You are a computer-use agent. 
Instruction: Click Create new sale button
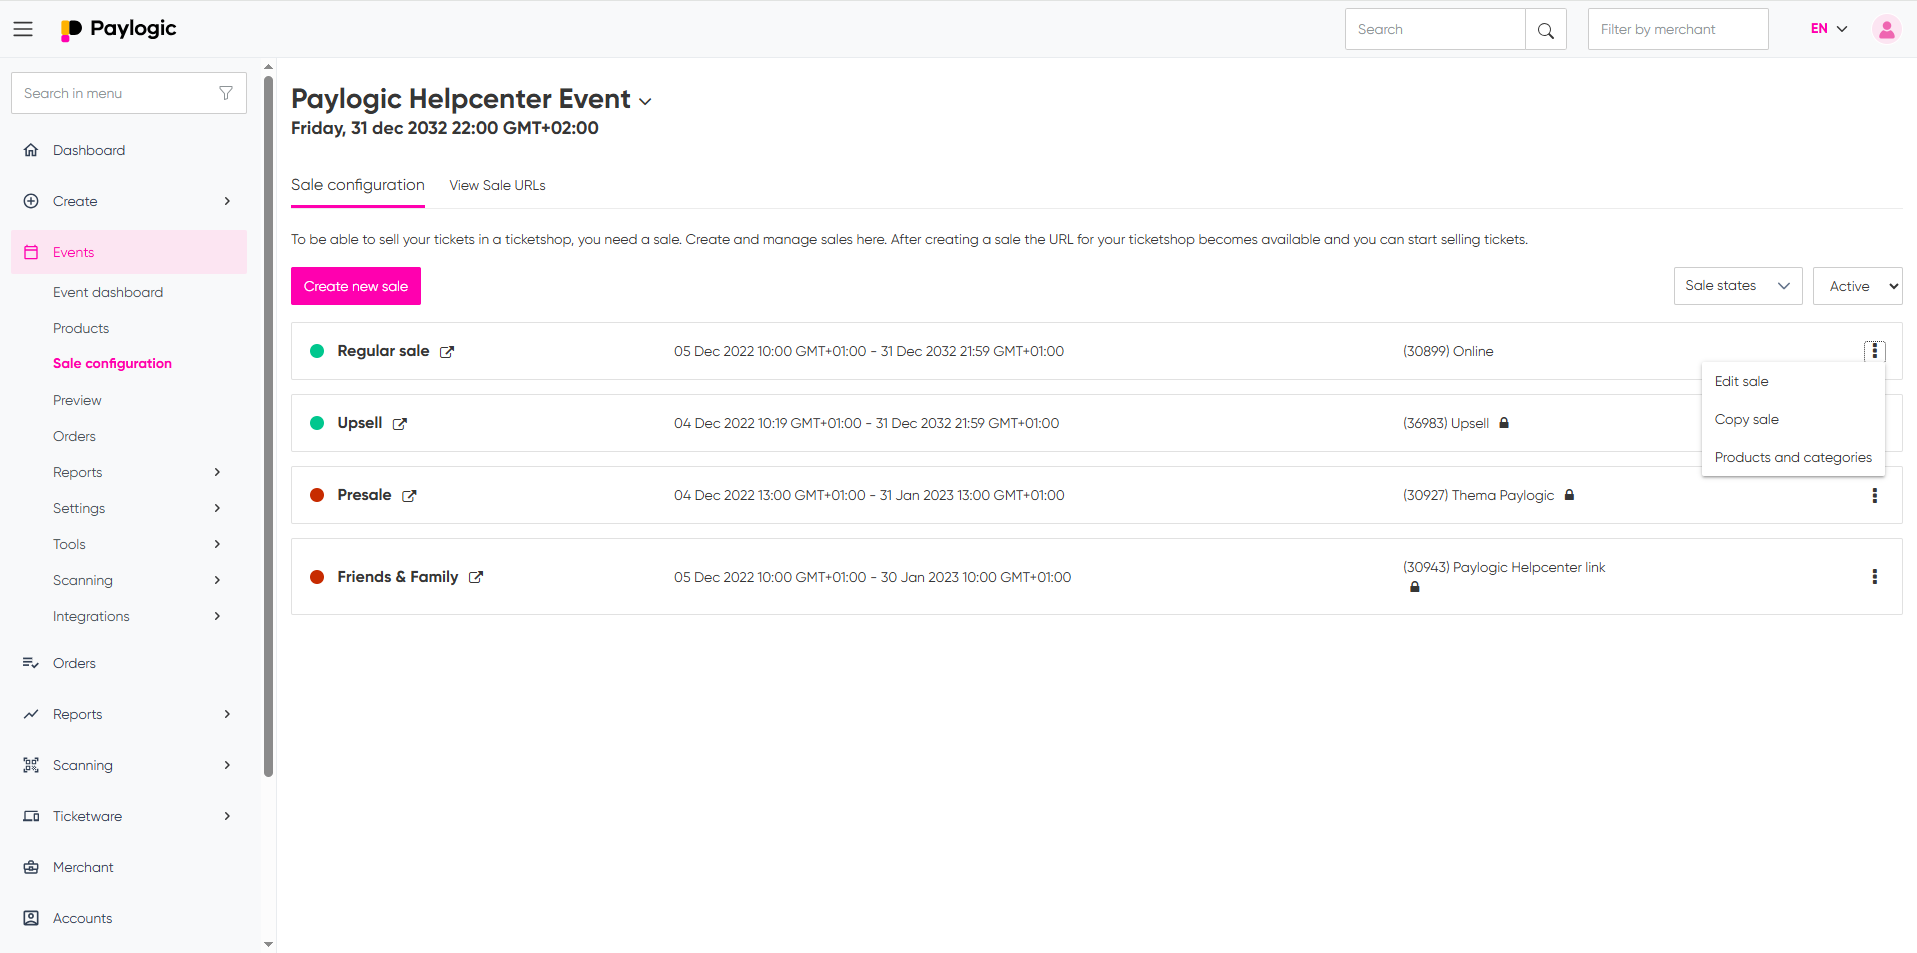[356, 286]
